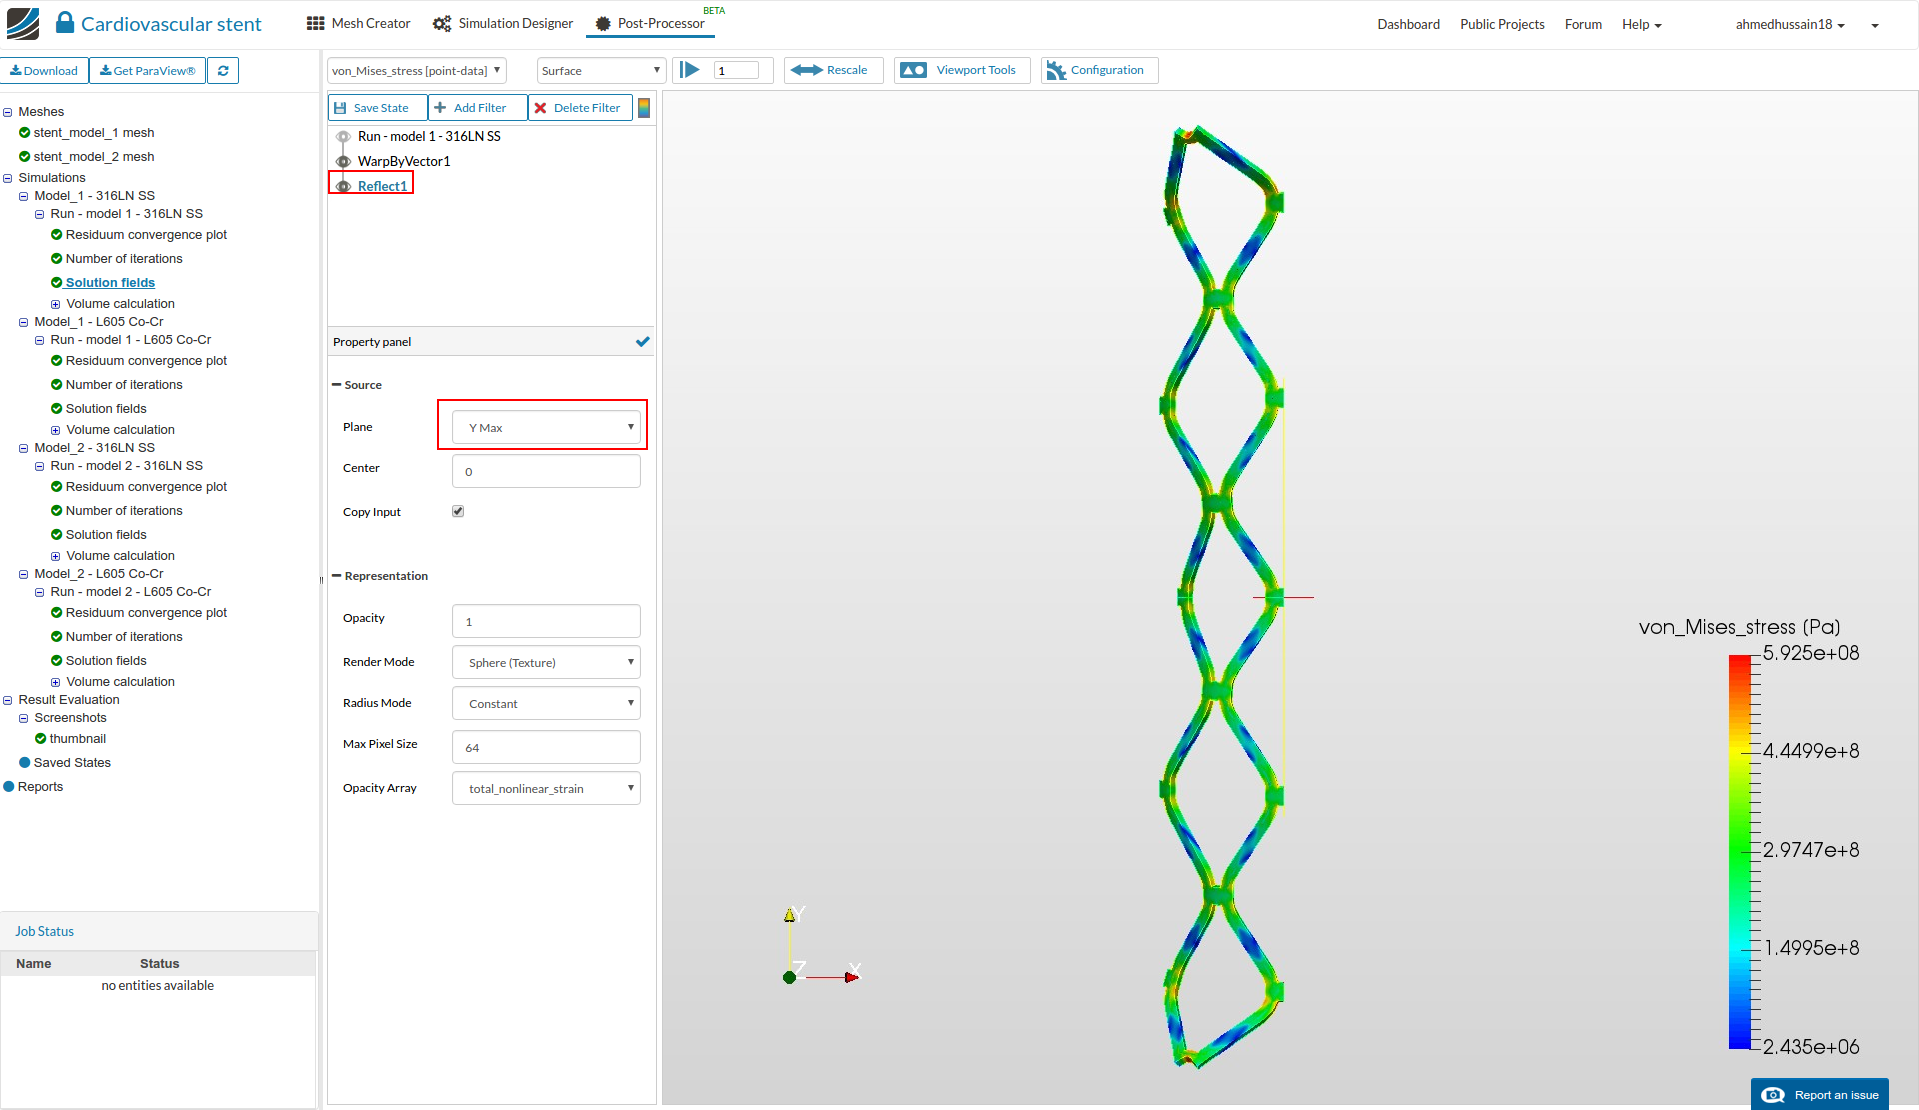Toggle visibility of Reflect1 filter
1919x1110 pixels.
343,187
